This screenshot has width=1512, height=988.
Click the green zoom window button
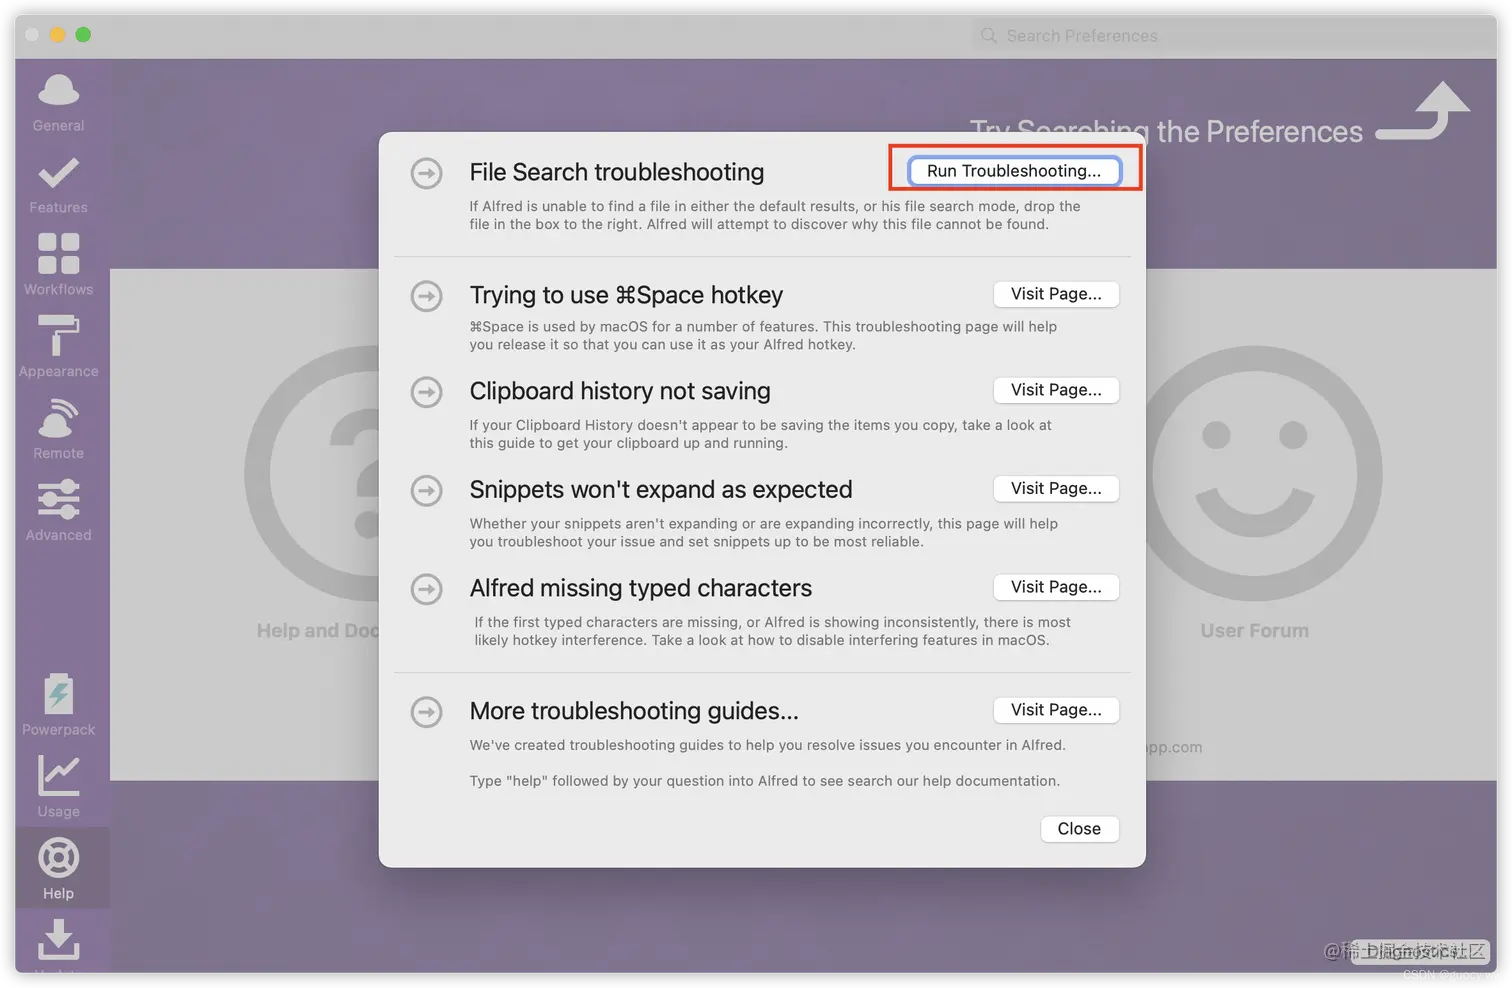(83, 35)
